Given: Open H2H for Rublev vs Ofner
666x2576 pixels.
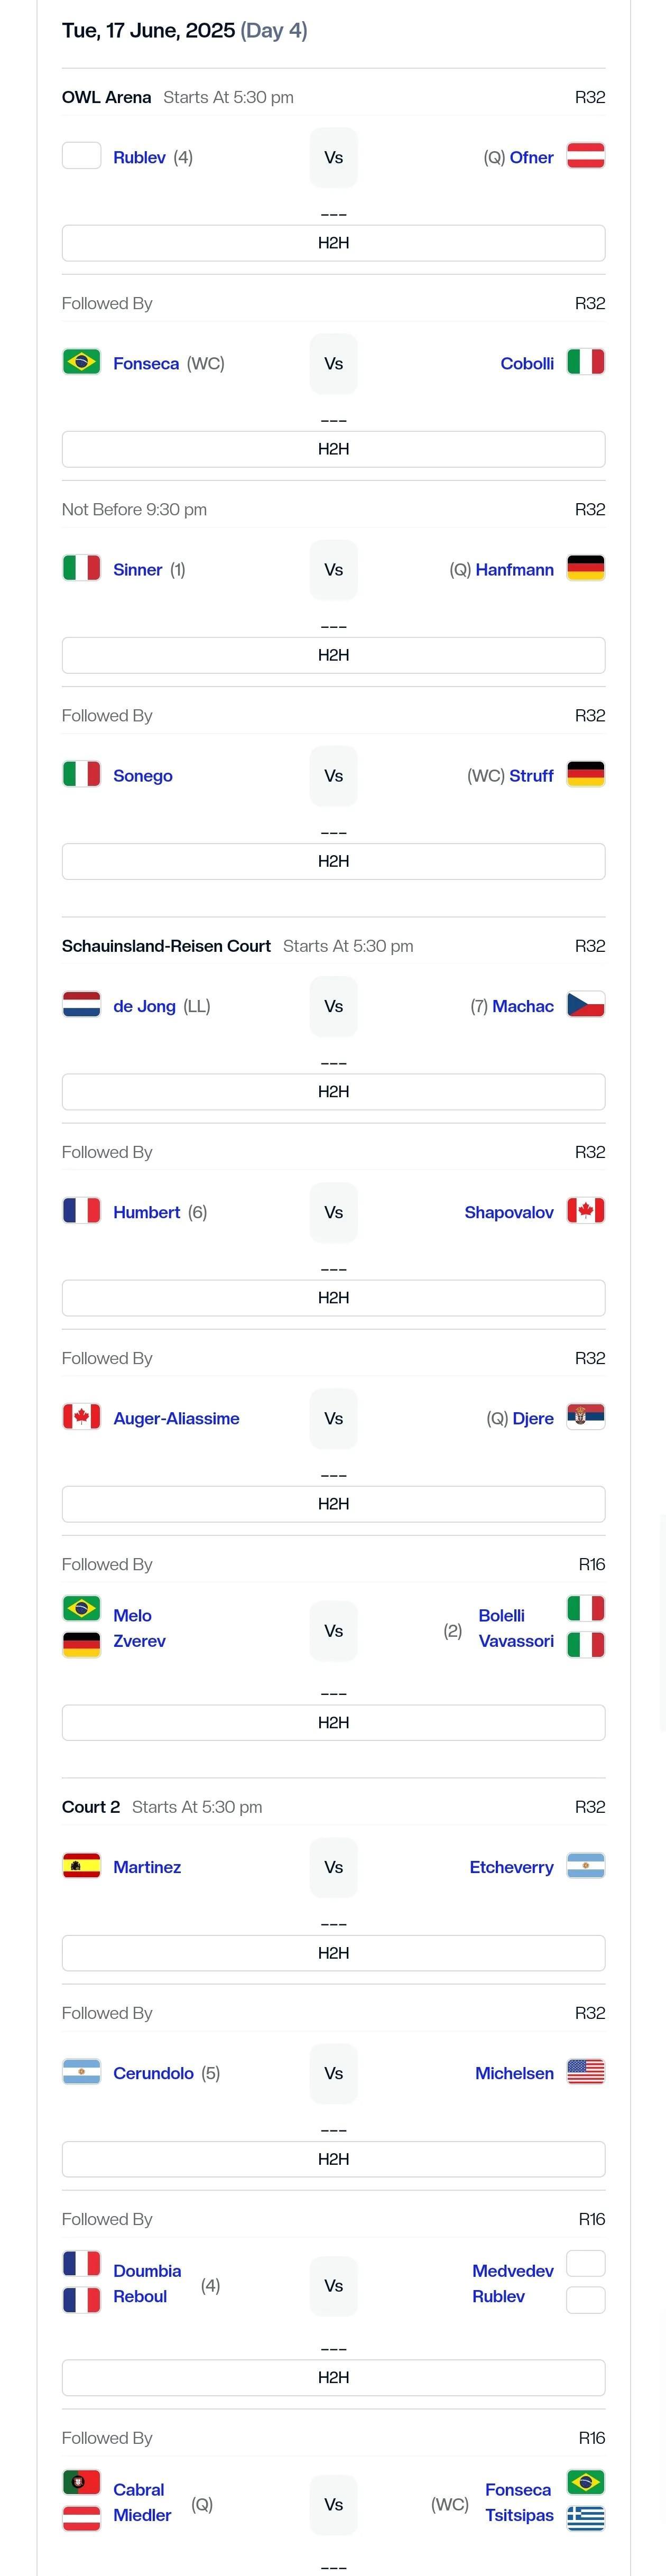Looking at the screenshot, I should [333, 243].
